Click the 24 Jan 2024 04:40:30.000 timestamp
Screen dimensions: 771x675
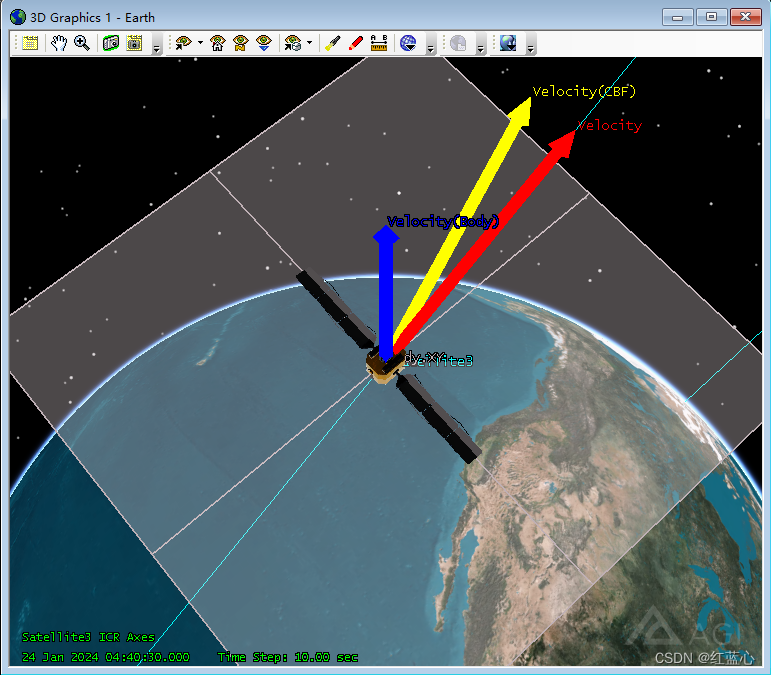106,657
